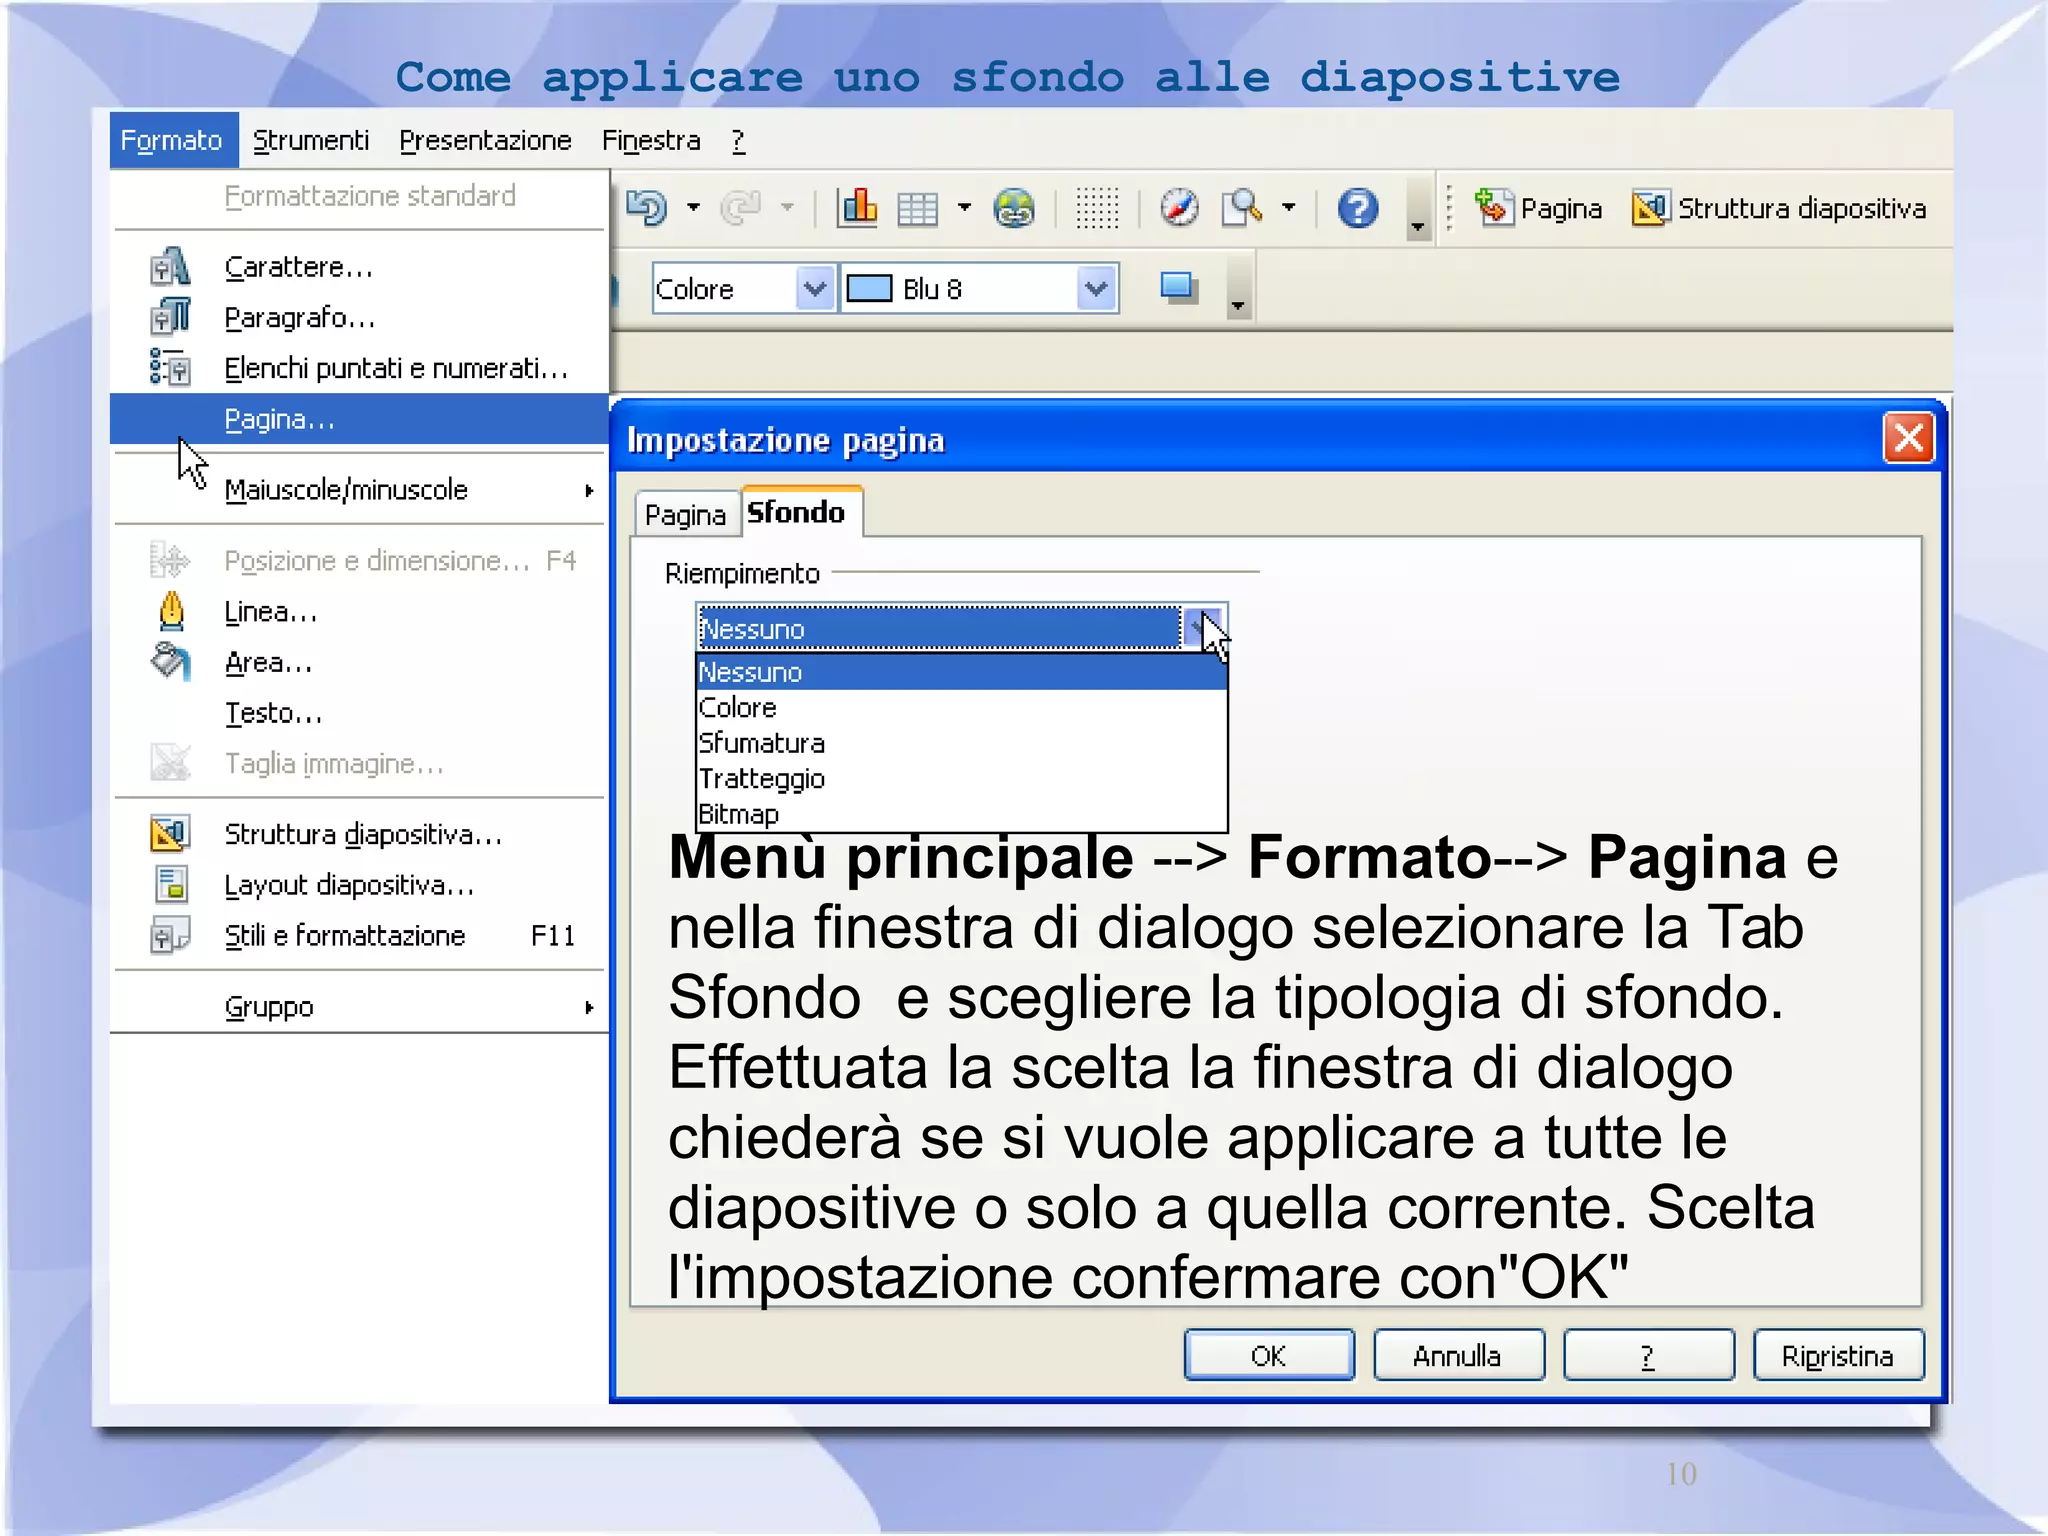This screenshot has height=1536, width=2048.
Task: Open Testo... menu entry
Action: click(358, 714)
